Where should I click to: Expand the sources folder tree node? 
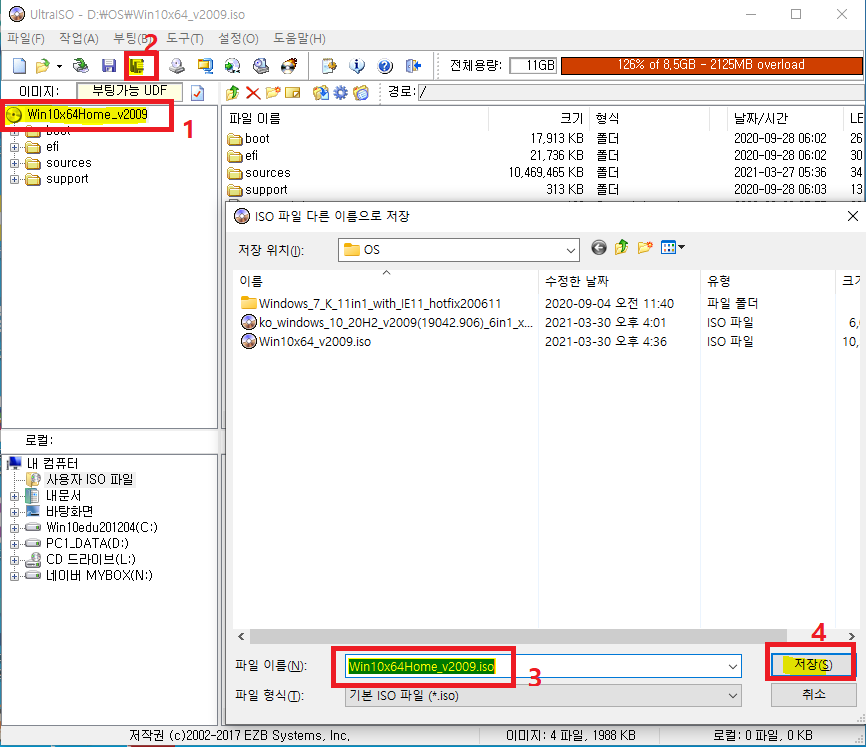(x=15, y=163)
